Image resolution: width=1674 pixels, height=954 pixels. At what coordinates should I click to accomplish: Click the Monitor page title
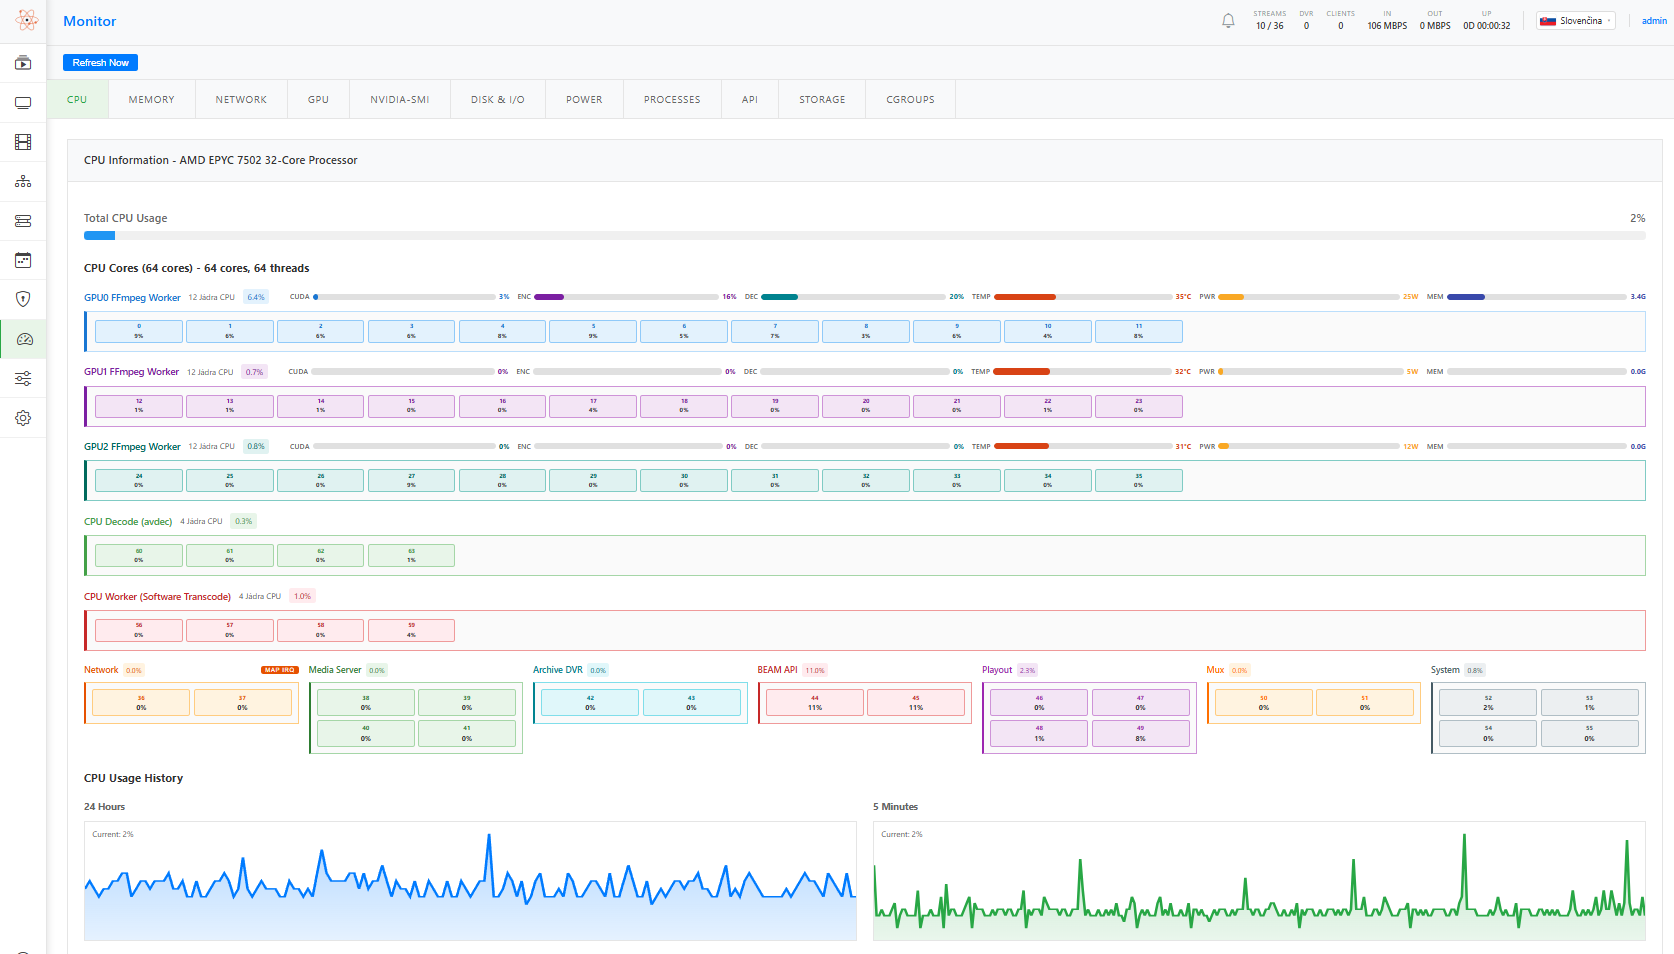[90, 21]
